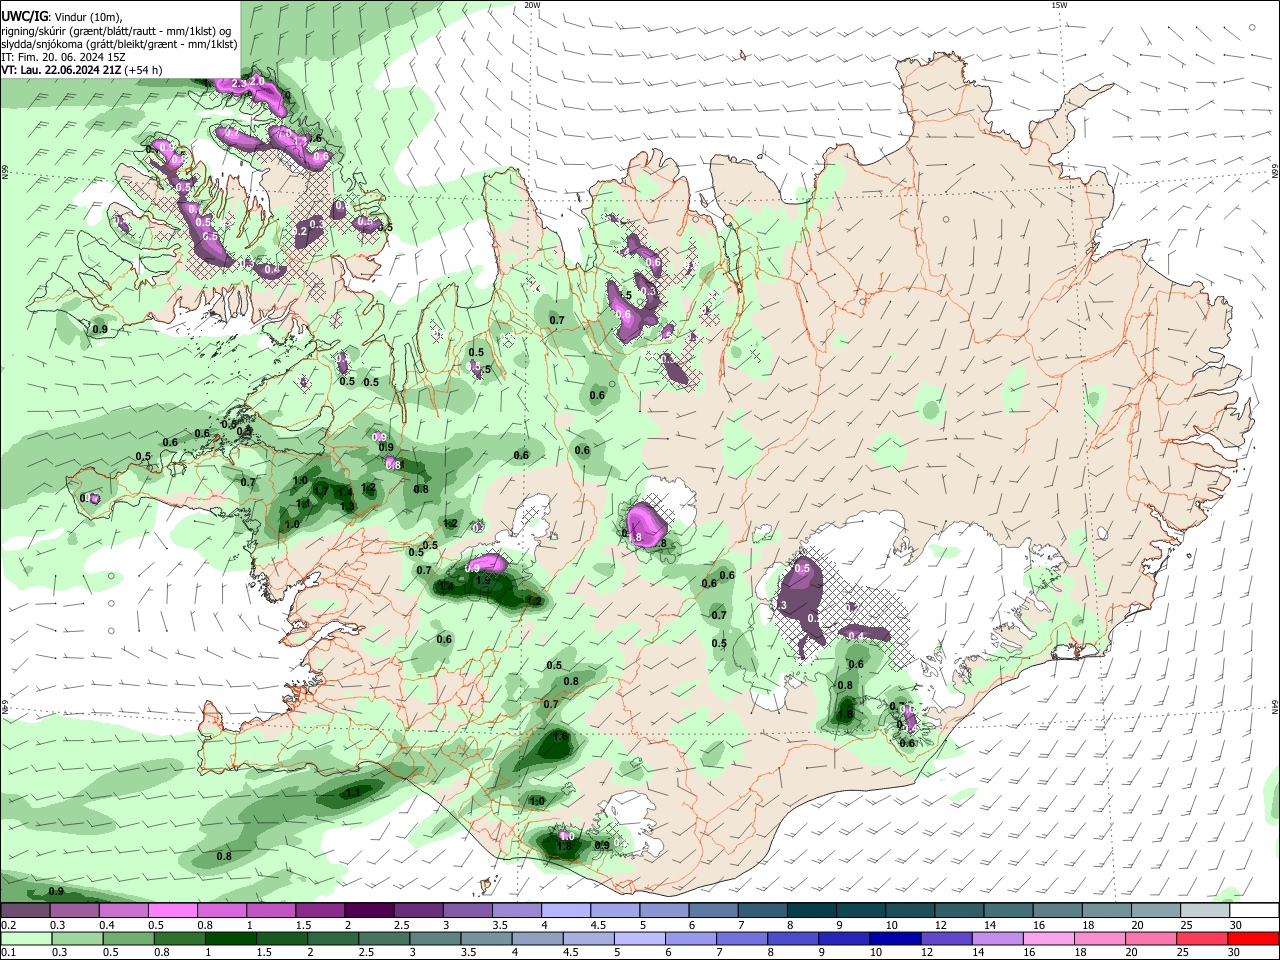Click the '2.3' snowfall value on the map
This screenshot has height=960, width=1280.
click(x=239, y=83)
